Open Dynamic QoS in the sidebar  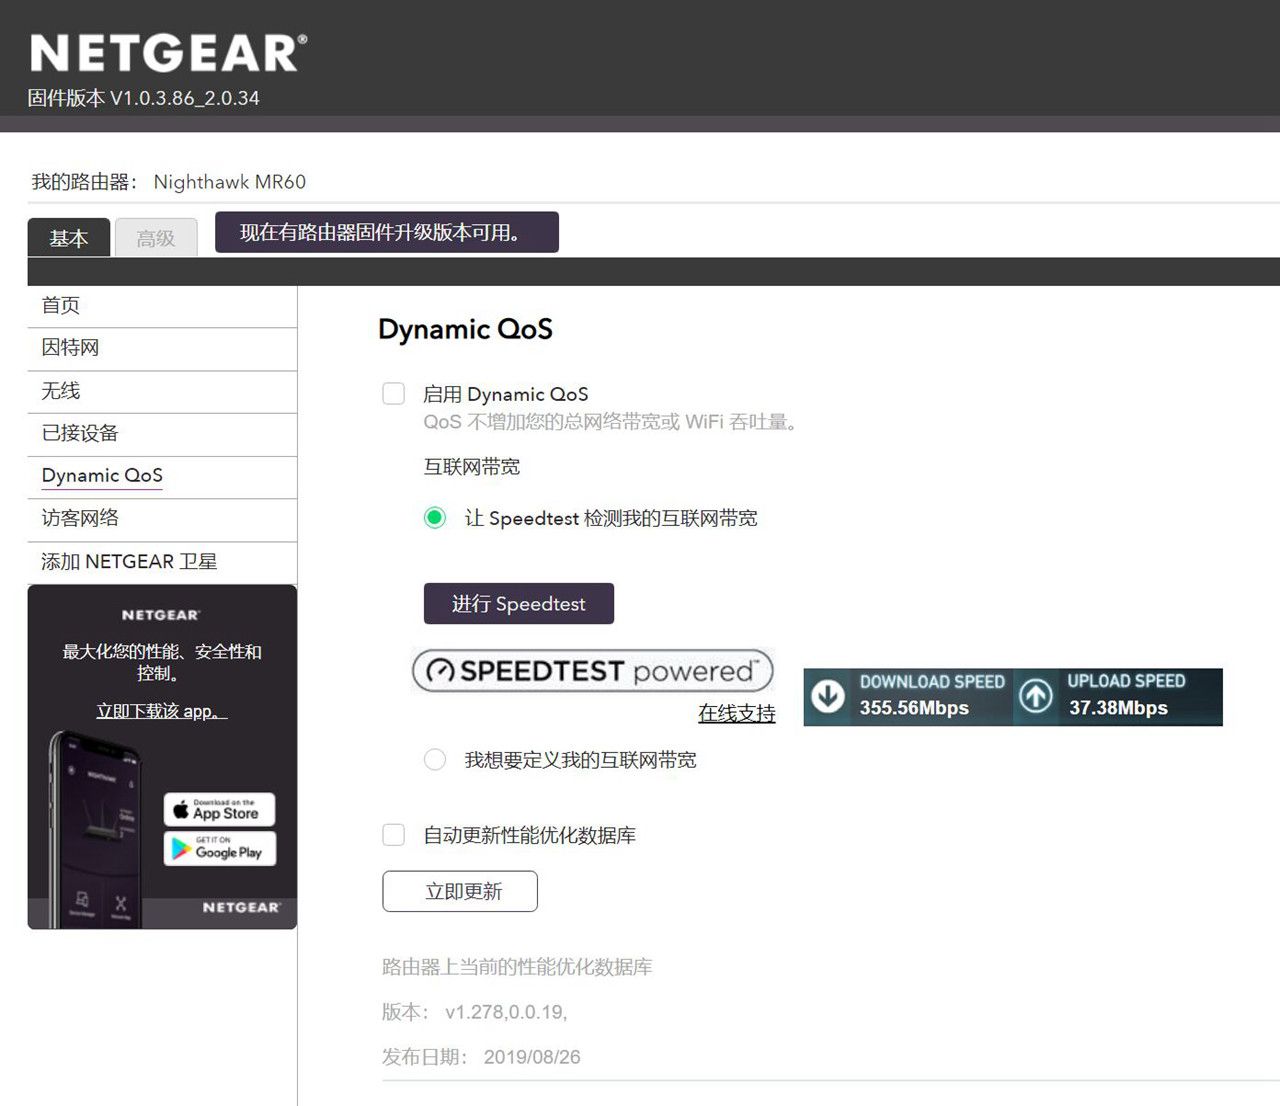click(162, 476)
